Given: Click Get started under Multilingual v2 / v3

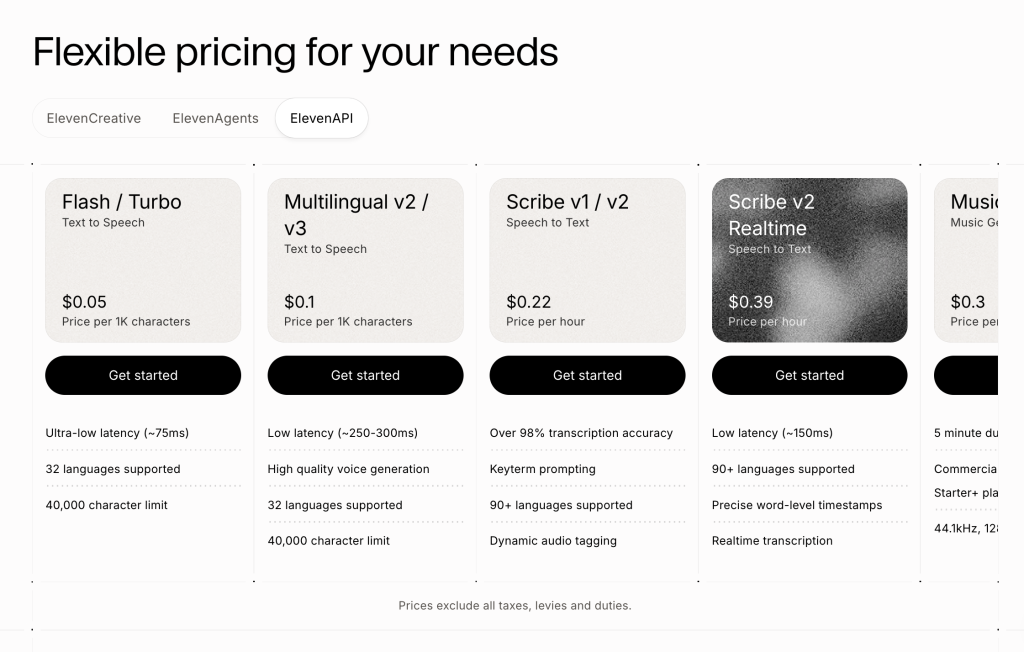Looking at the screenshot, I should (x=365, y=375).
